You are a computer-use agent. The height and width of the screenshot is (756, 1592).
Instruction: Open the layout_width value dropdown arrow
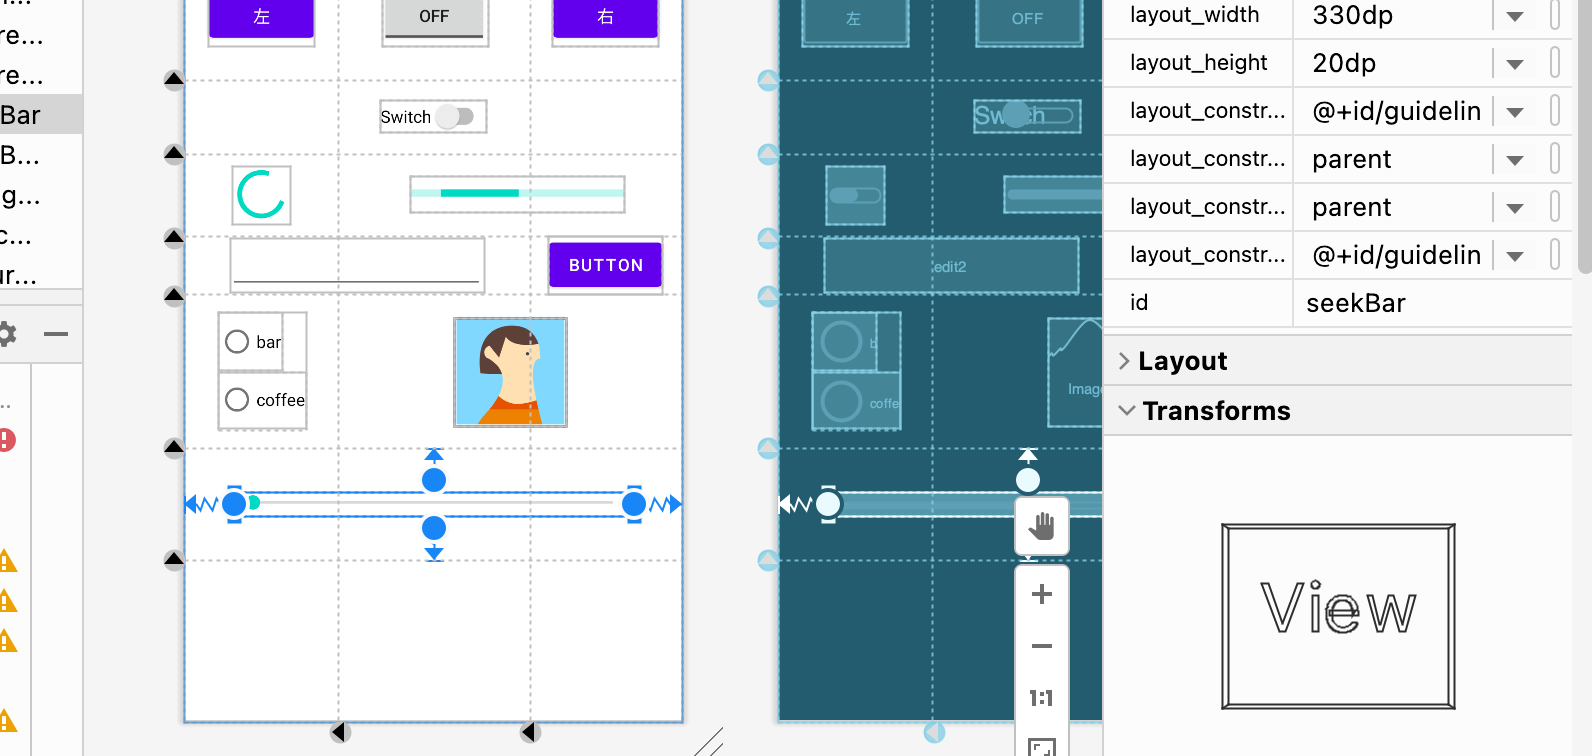click(x=1515, y=16)
